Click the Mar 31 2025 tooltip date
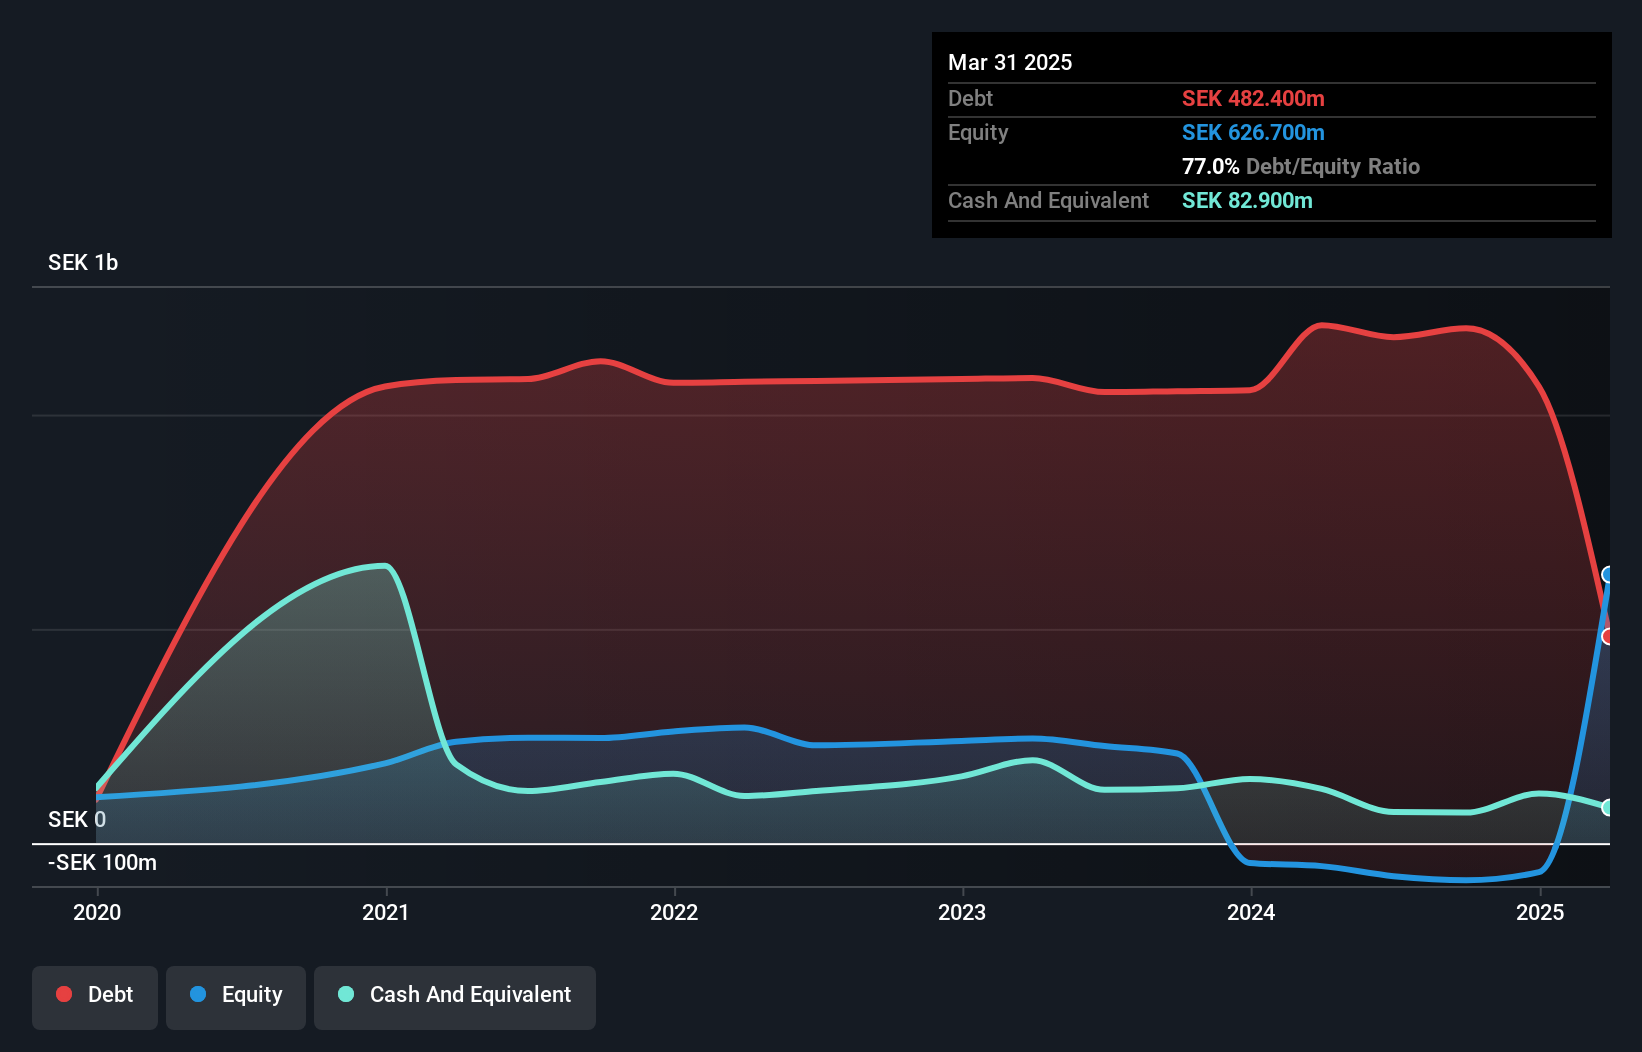Screen dimensions: 1642x1052 point(1010,63)
